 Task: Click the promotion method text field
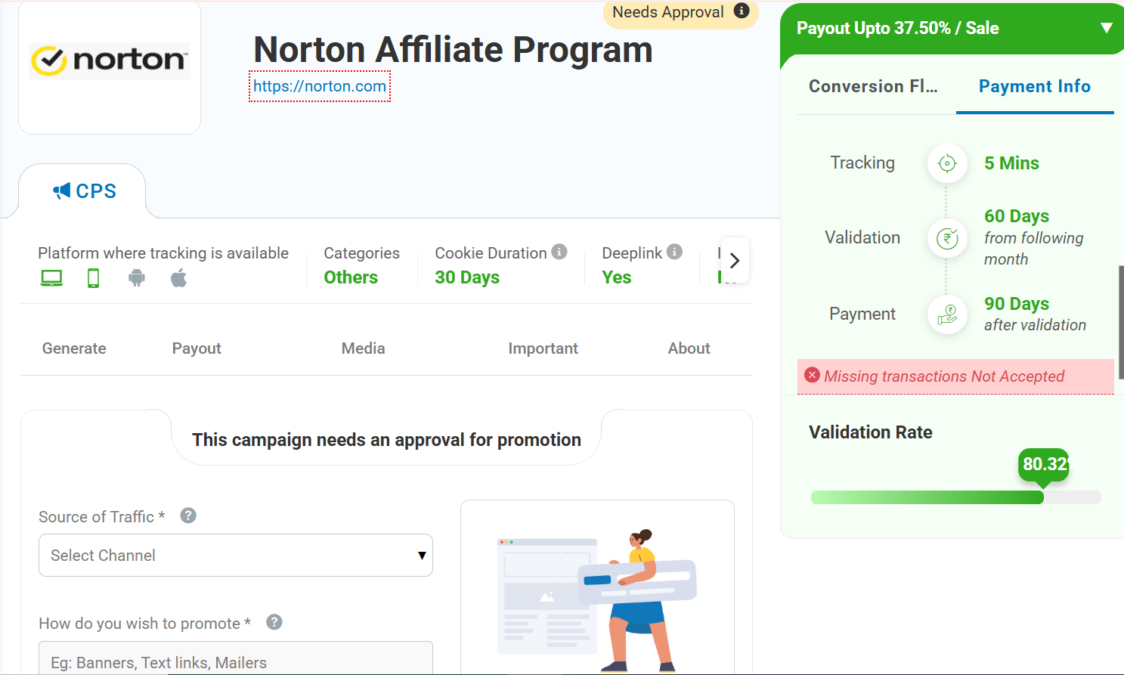(235, 660)
